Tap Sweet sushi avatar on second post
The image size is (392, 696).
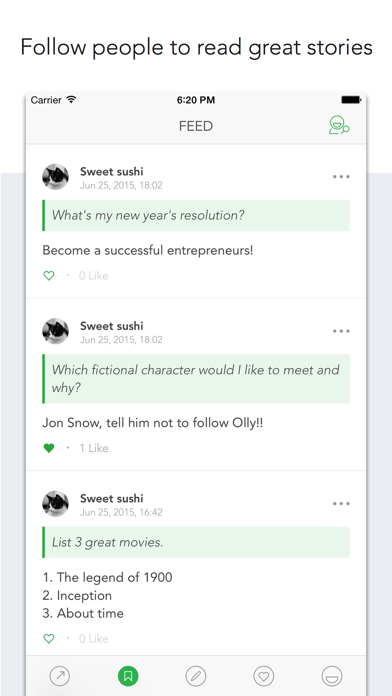(x=55, y=331)
